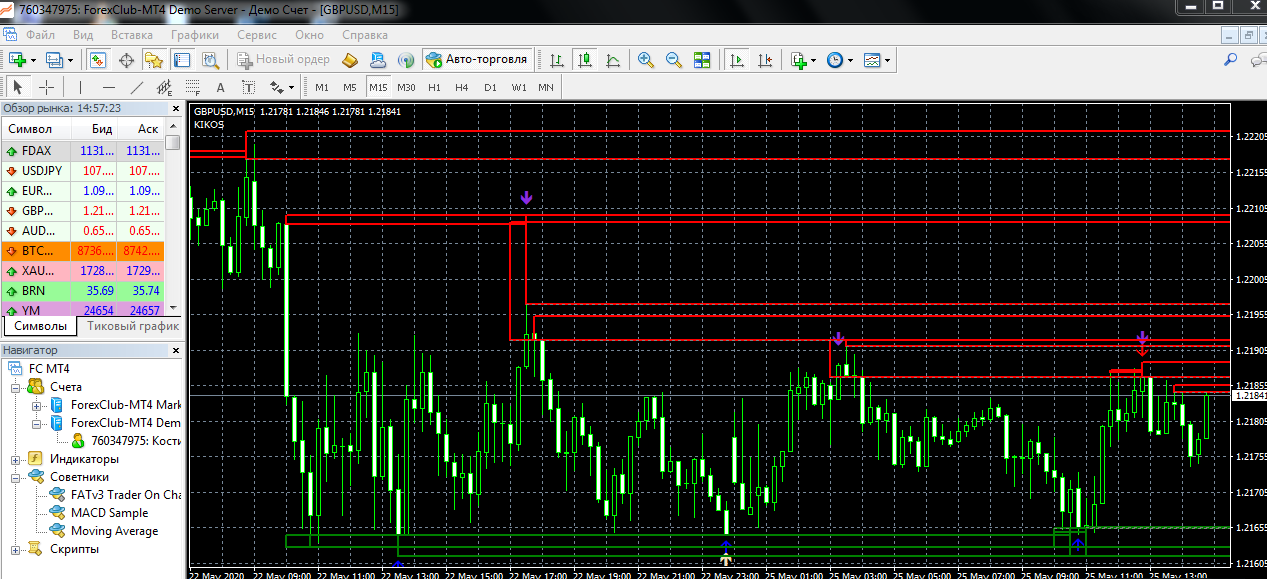Toggle chart auto-scroll to latest bar
Screen dimensions: 1267x579
point(737,60)
